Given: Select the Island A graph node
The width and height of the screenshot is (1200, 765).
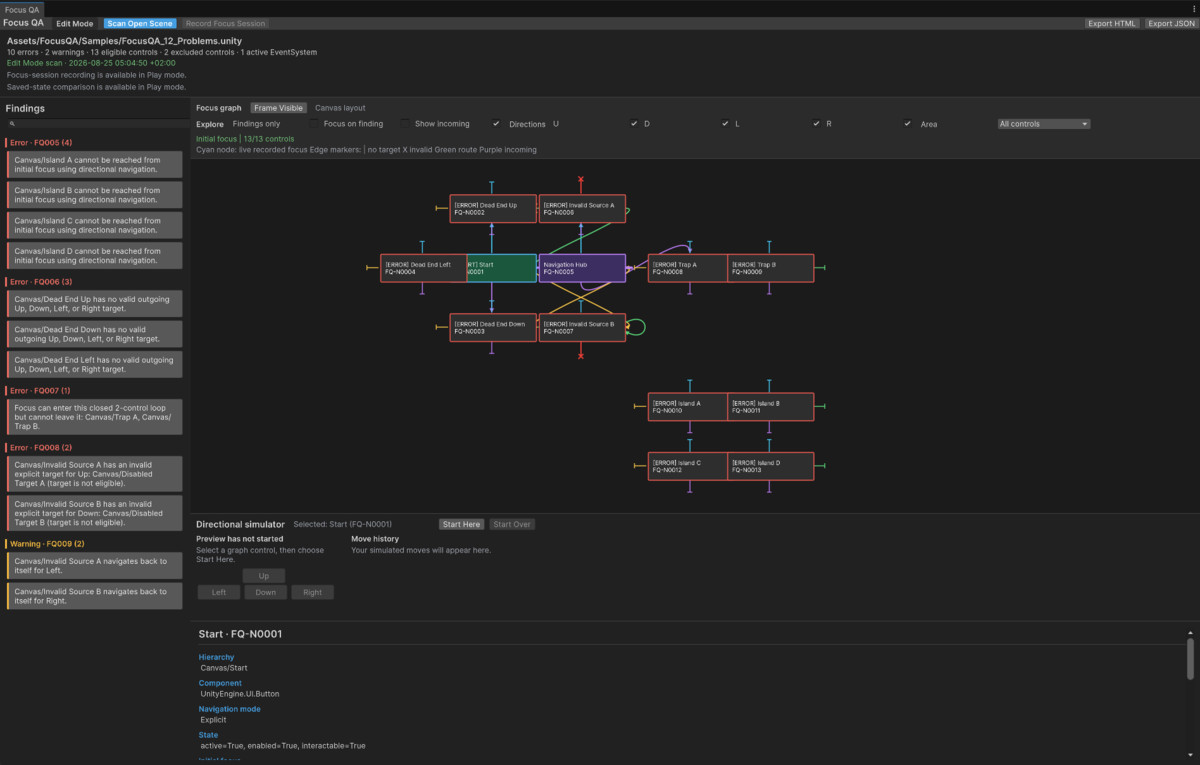Looking at the screenshot, I should tap(687, 407).
